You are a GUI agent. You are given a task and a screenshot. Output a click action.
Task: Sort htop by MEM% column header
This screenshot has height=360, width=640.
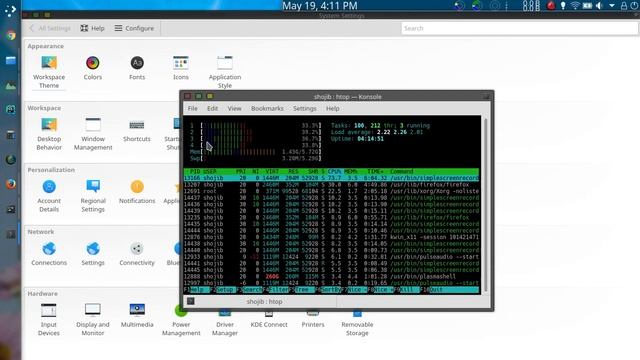click(x=351, y=171)
